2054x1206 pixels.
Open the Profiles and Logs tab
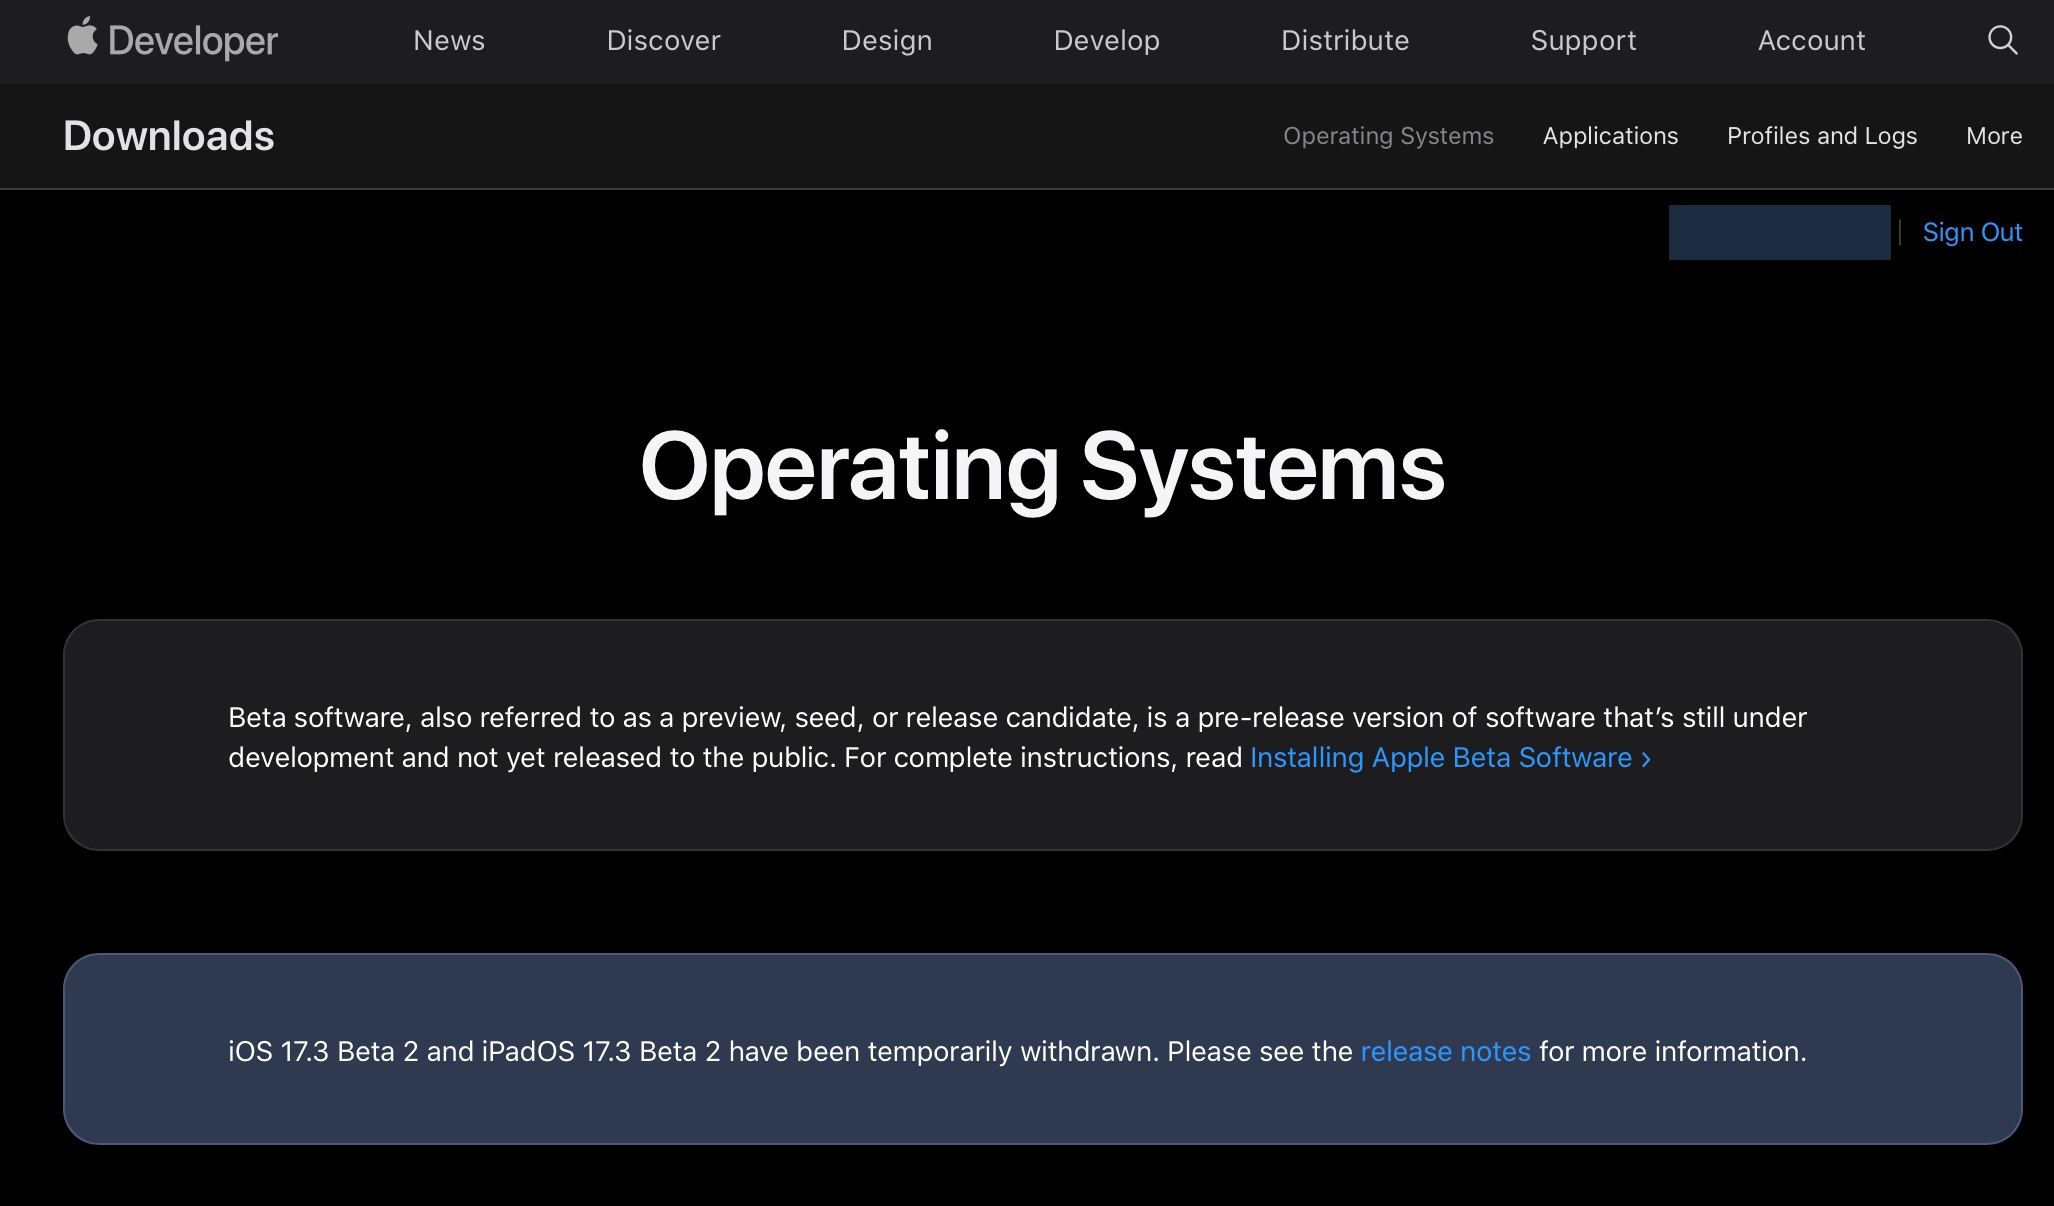point(1821,136)
